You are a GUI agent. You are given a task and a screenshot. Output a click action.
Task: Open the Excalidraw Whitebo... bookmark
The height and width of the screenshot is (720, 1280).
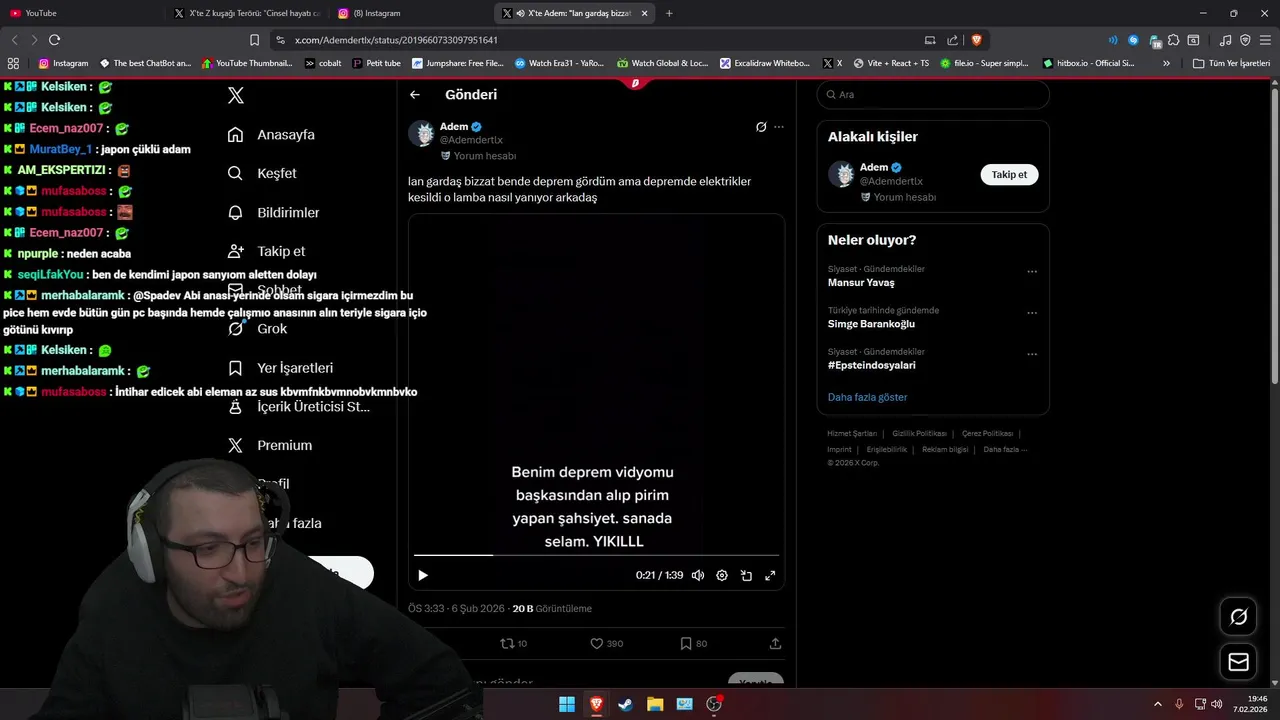pyautogui.click(x=765, y=63)
